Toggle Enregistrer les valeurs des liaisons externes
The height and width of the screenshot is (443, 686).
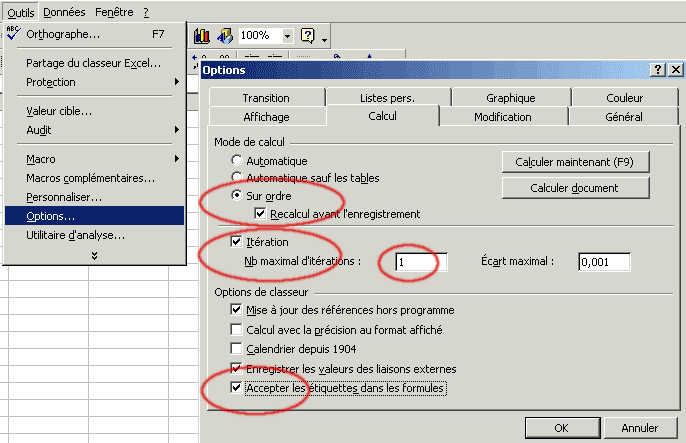(236, 369)
